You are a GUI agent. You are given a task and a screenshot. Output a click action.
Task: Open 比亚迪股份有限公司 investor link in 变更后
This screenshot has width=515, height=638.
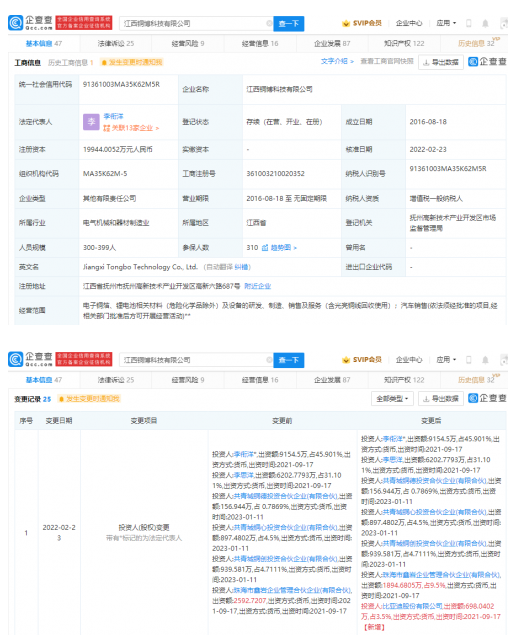412,606
